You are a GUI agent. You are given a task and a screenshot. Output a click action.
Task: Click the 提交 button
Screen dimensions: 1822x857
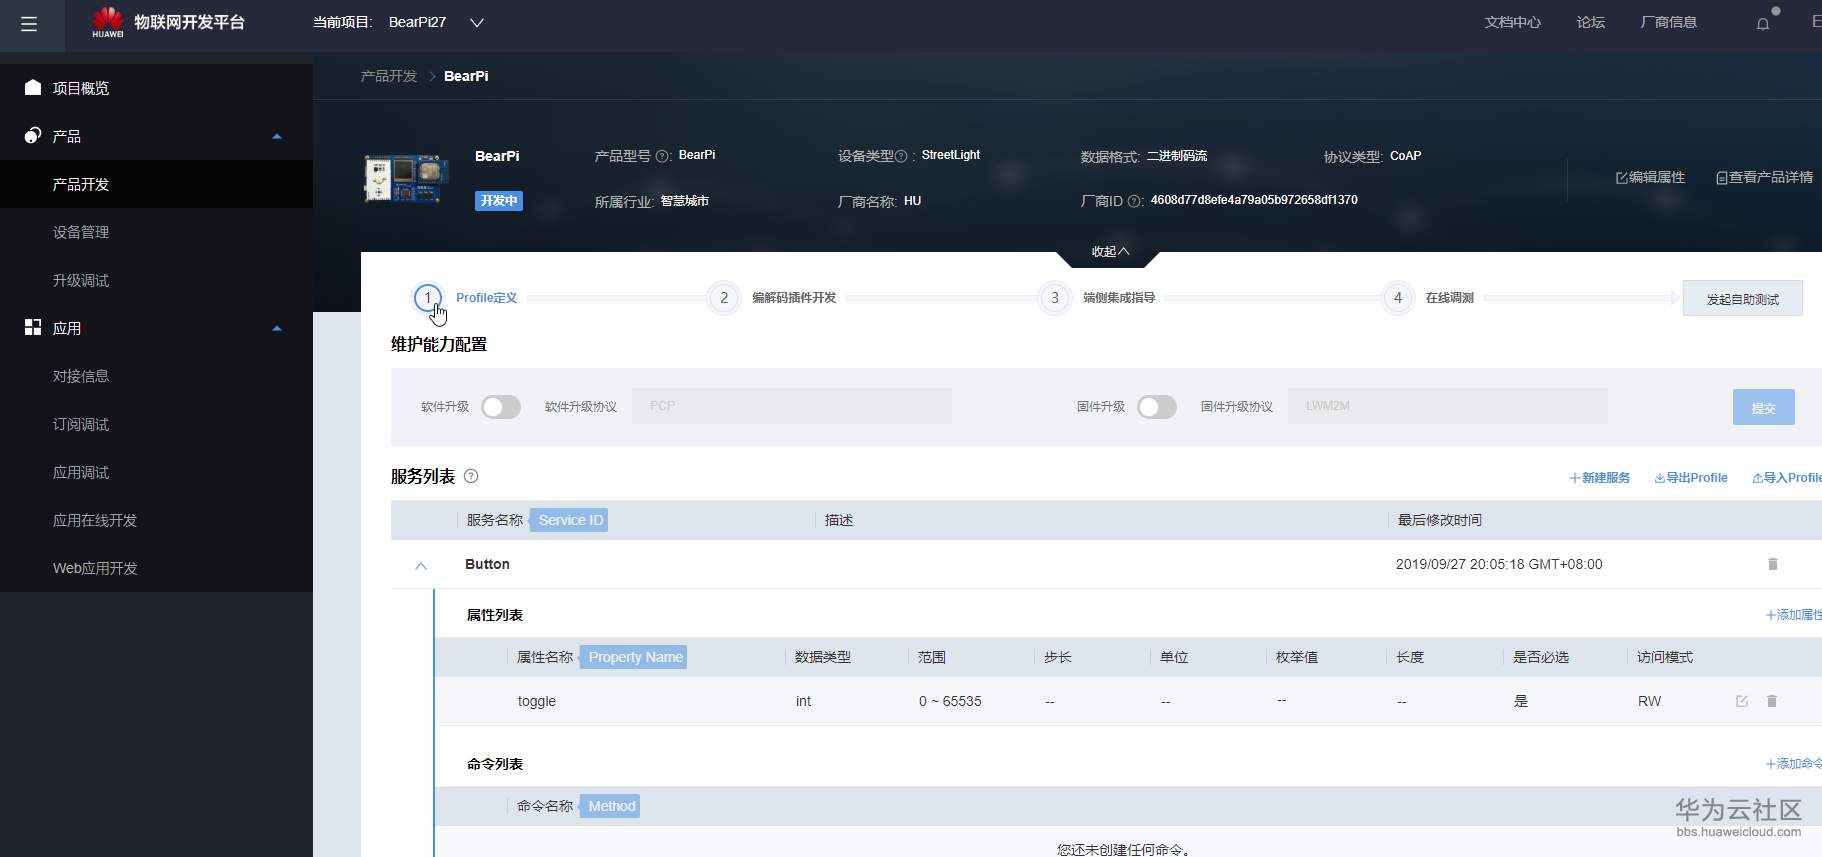[1764, 407]
